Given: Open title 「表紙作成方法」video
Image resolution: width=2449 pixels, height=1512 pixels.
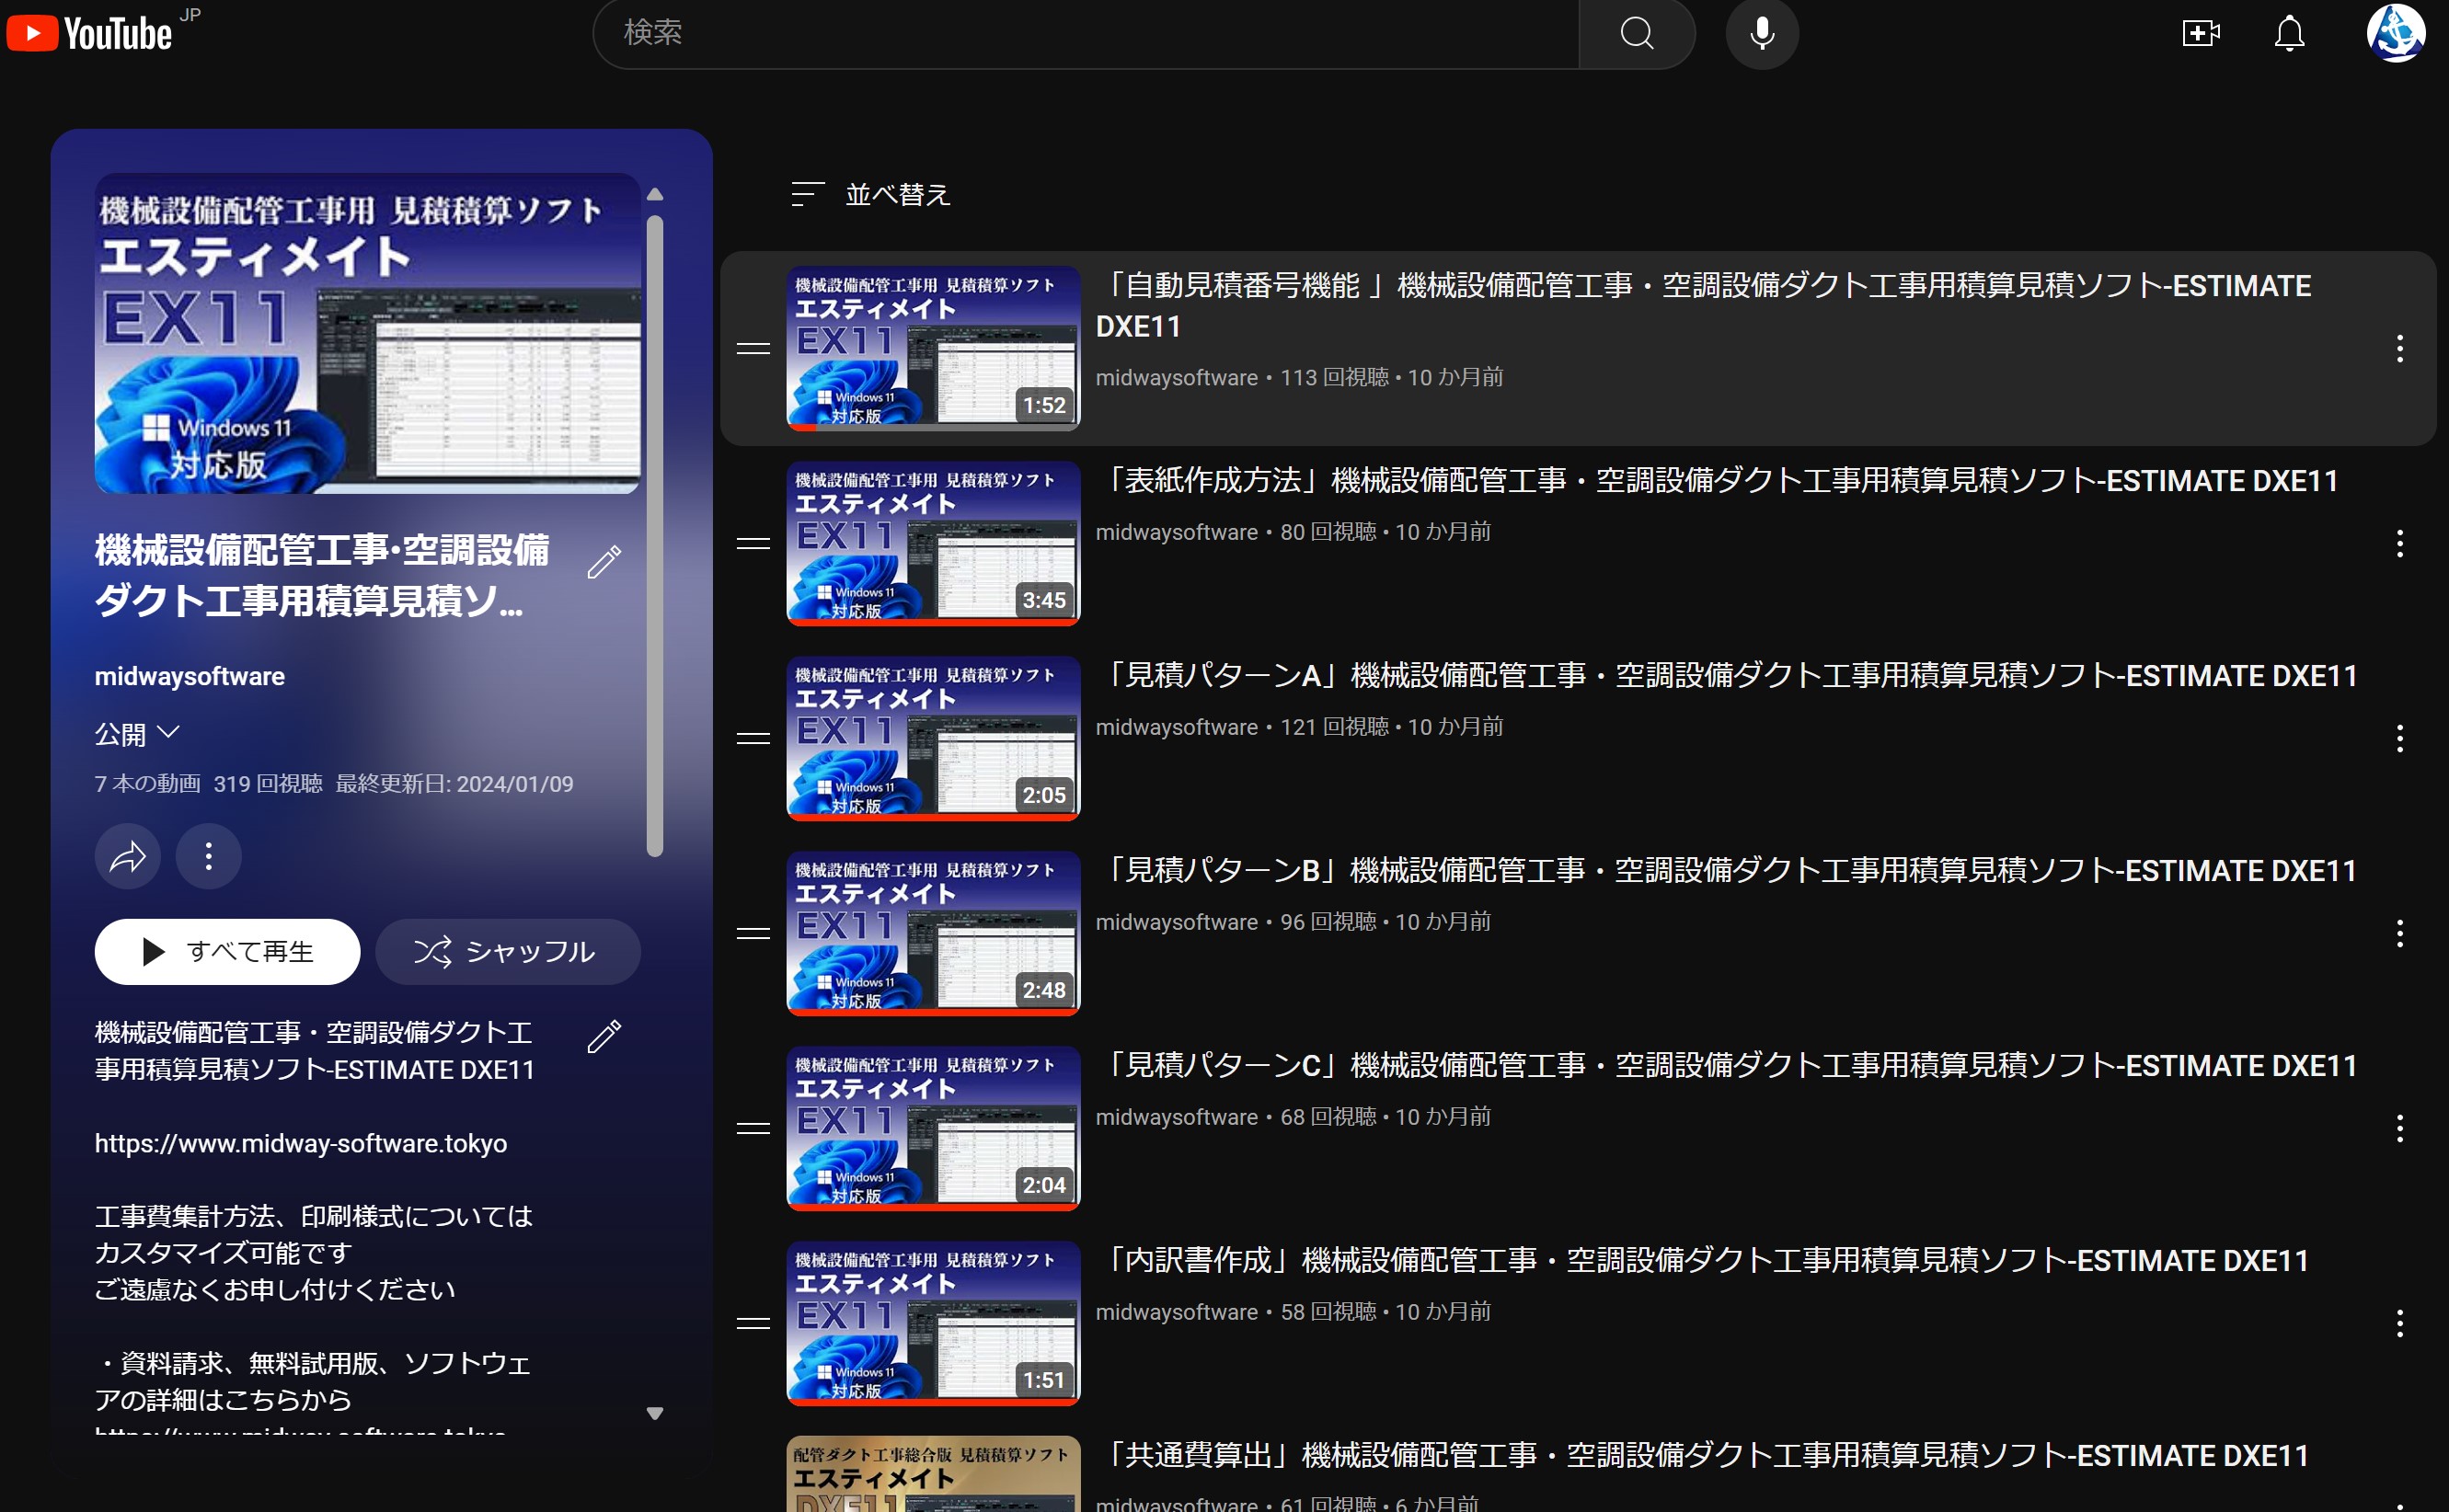Looking at the screenshot, I should click(1716, 481).
